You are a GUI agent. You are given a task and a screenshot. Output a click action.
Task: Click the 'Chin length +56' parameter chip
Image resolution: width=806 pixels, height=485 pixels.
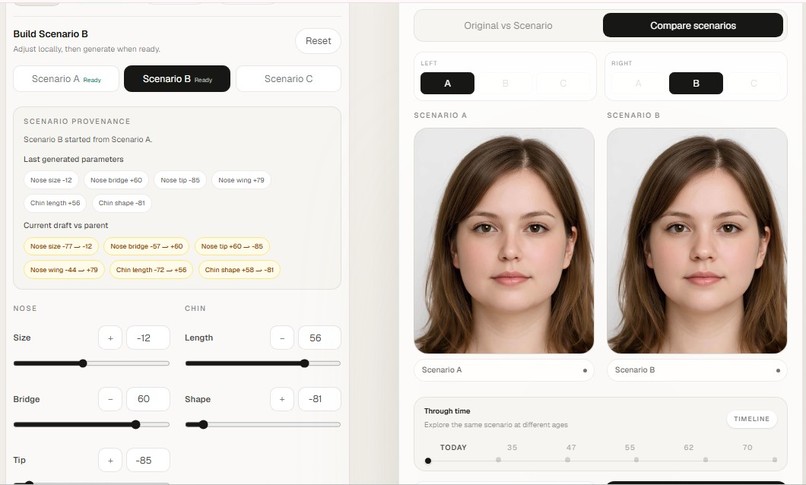(x=55, y=203)
